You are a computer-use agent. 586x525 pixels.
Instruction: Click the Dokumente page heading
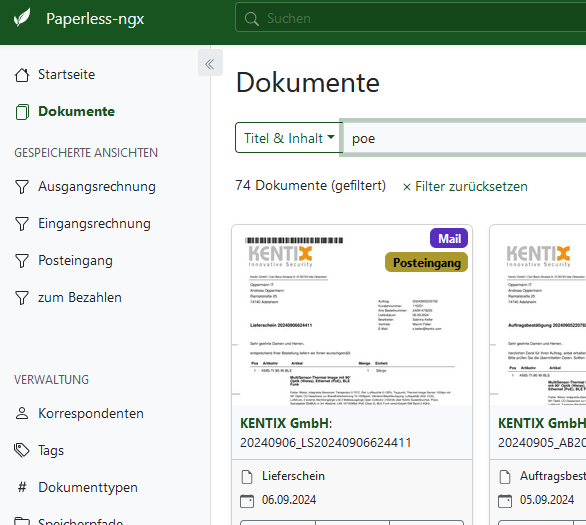pyautogui.click(x=308, y=83)
